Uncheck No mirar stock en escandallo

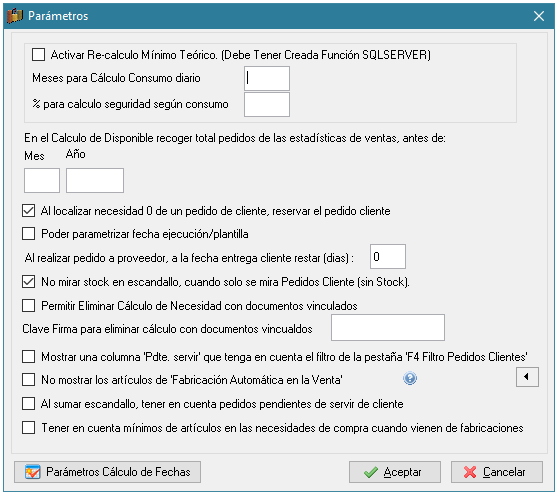coord(28,281)
